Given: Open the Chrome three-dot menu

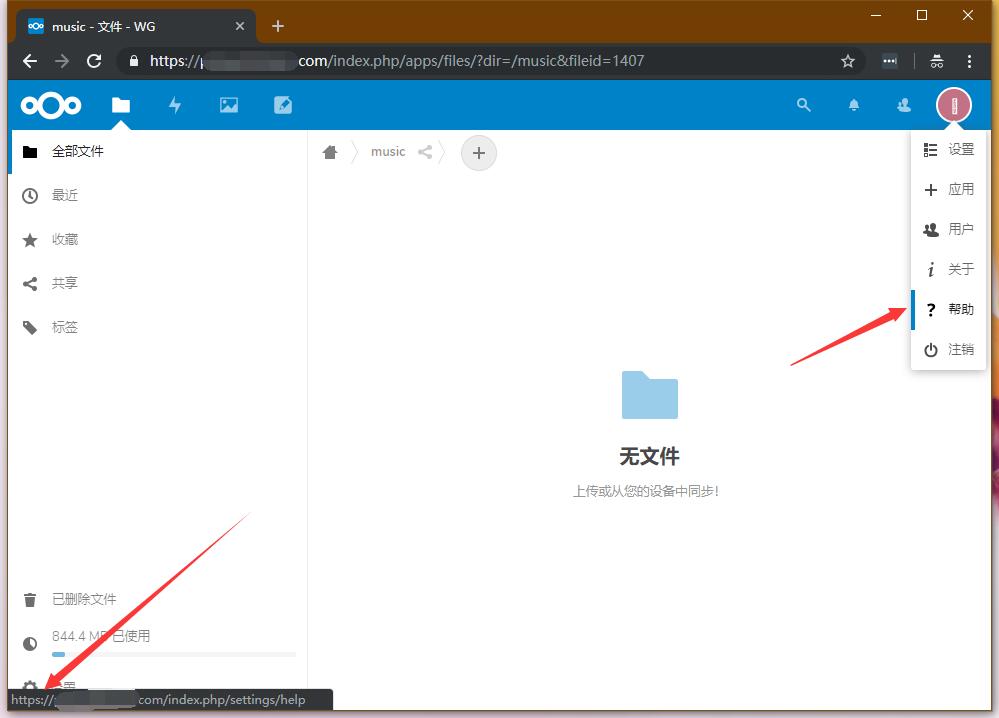Looking at the screenshot, I should coord(969,61).
